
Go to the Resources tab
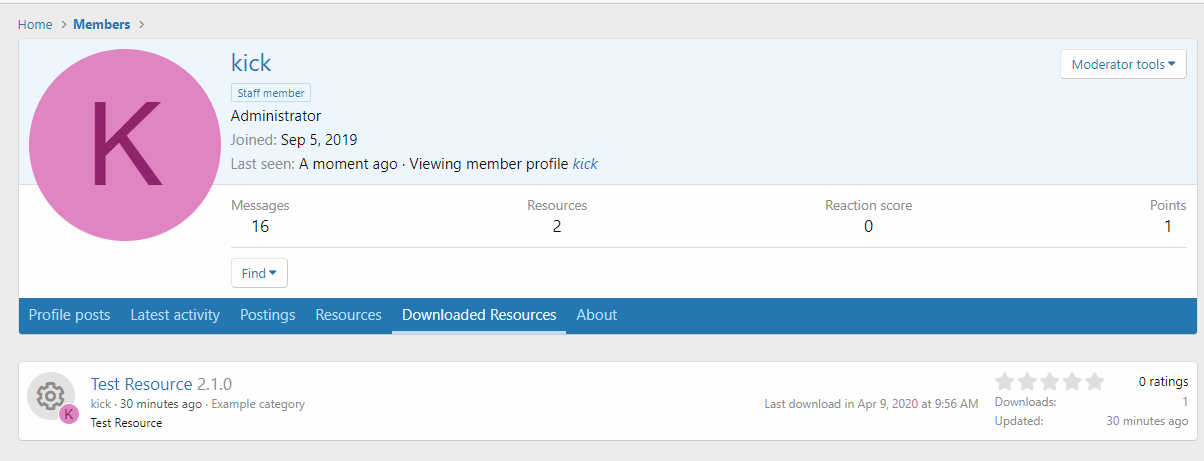(348, 315)
